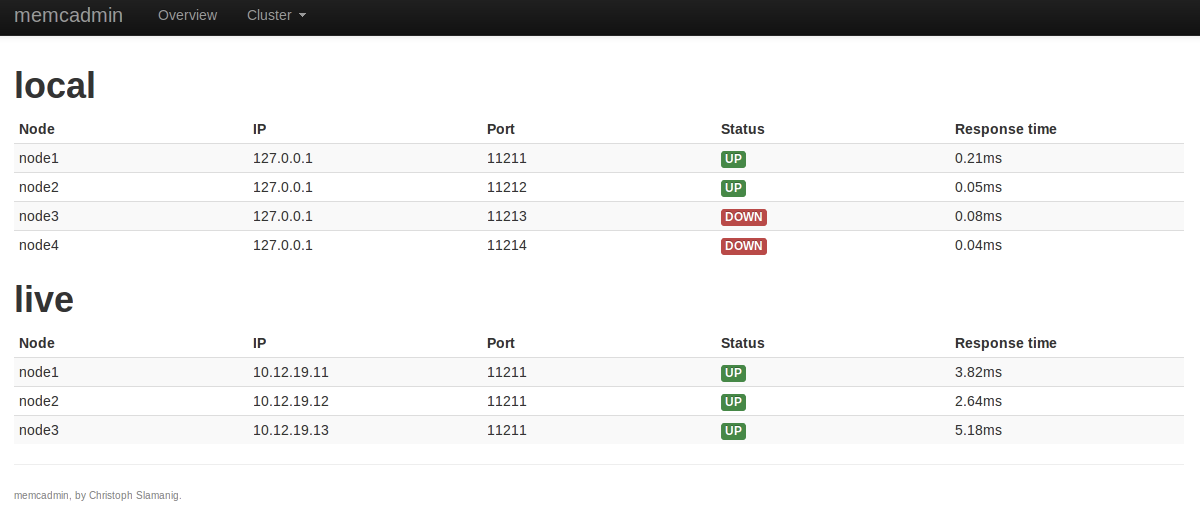The height and width of the screenshot is (523, 1200).
Task: Select the live cluster heading
Action: point(44,300)
